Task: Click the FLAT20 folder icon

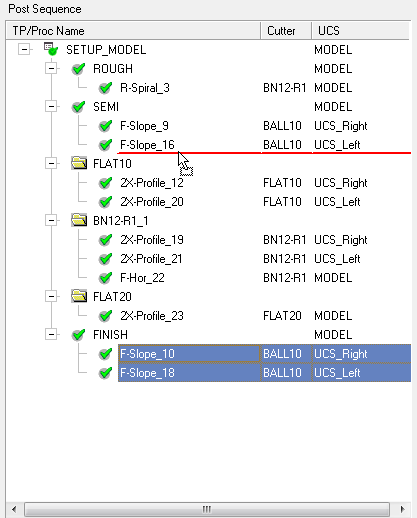Action: click(x=79, y=296)
